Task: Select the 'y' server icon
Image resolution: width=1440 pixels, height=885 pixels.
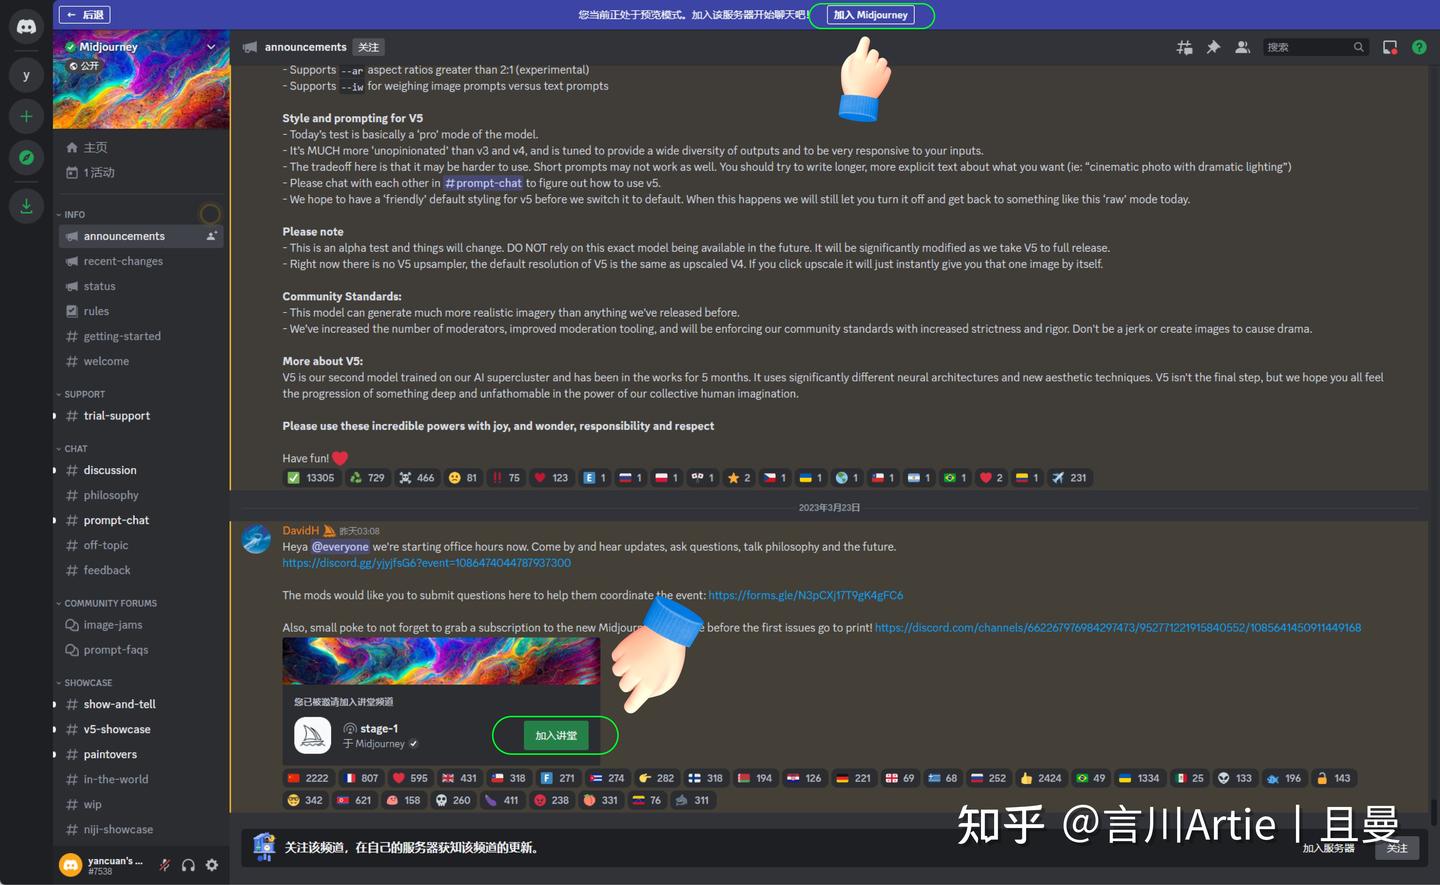Action: [x=26, y=74]
